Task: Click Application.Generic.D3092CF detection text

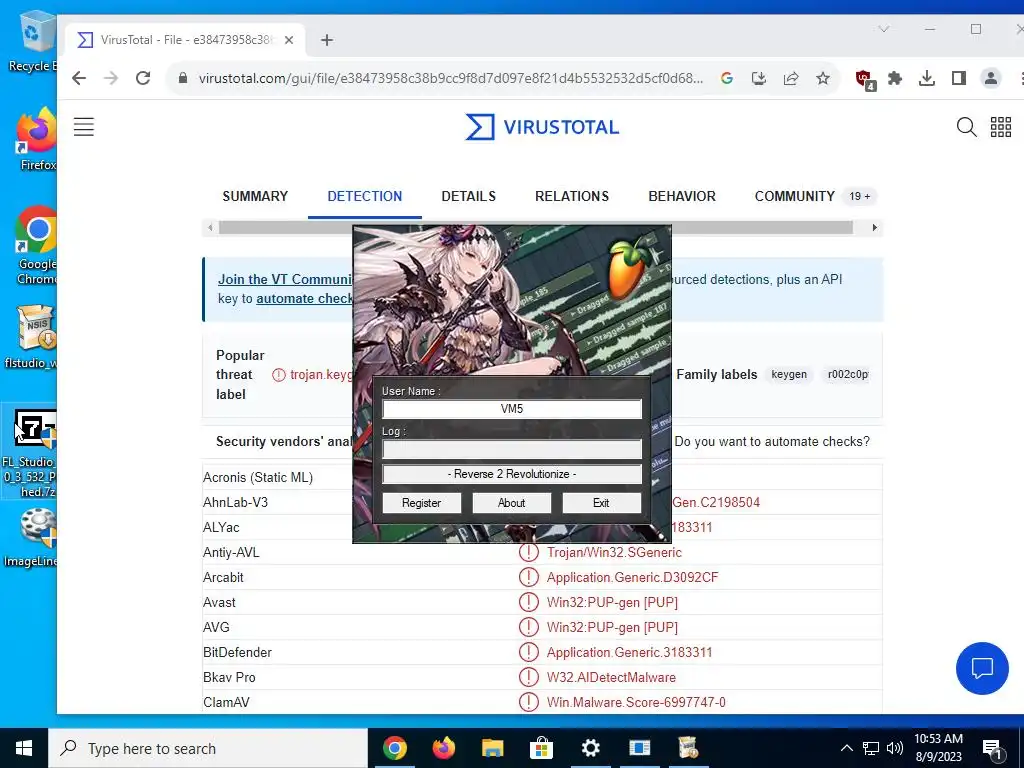Action: (x=632, y=577)
